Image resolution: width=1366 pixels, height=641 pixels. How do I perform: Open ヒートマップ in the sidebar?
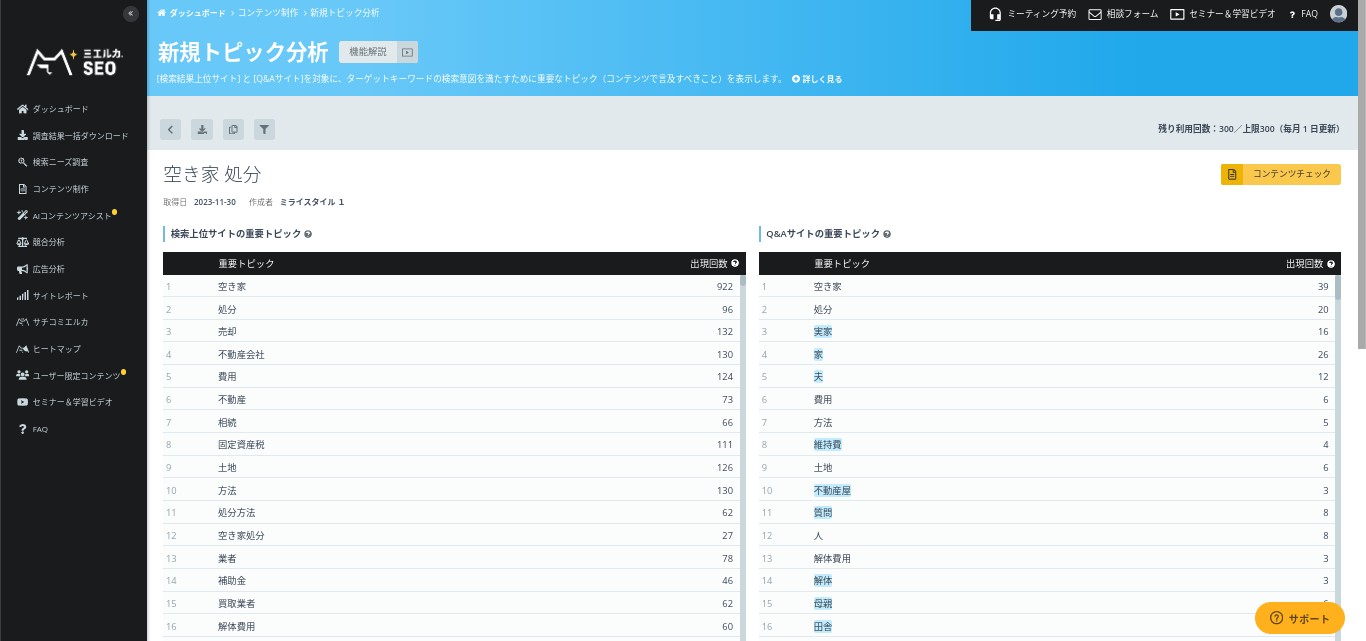(x=56, y=349)
